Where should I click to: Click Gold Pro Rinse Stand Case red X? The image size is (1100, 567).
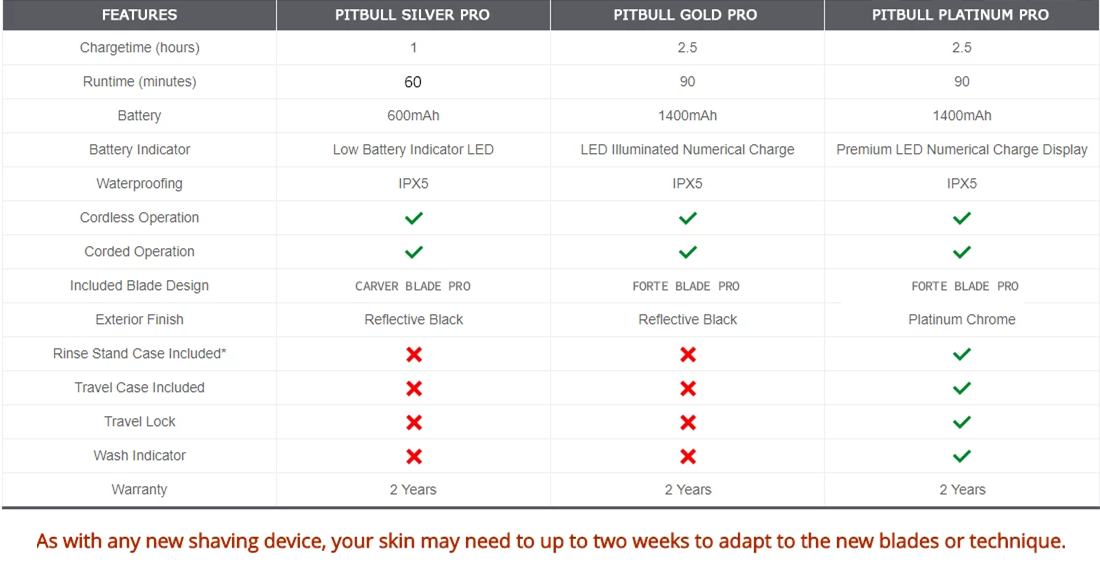tap(688, 354)
